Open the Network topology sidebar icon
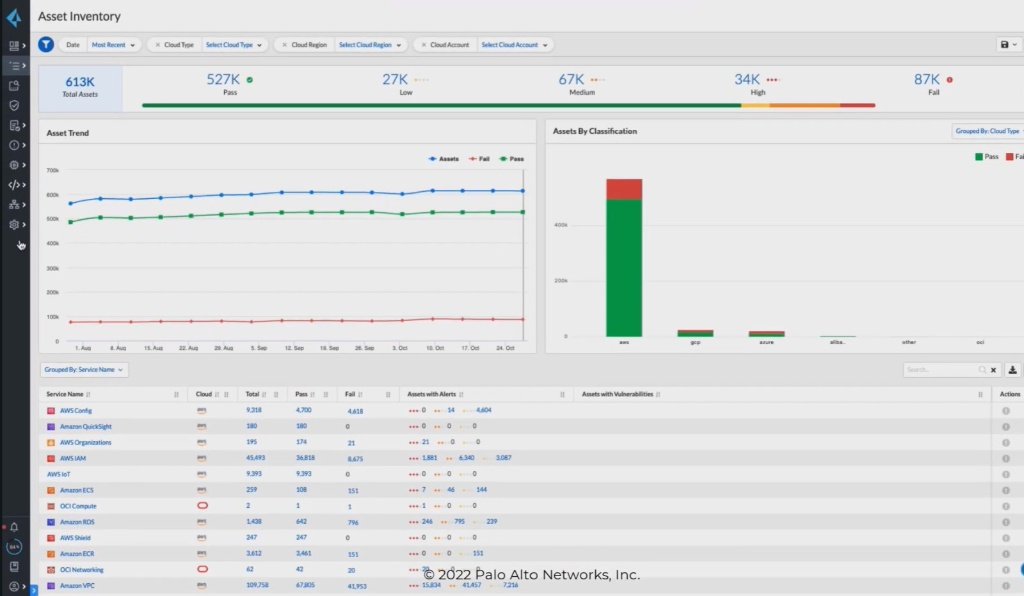Image resolution: width=1024 pixels, height=596 pixels. click(14, 204)
